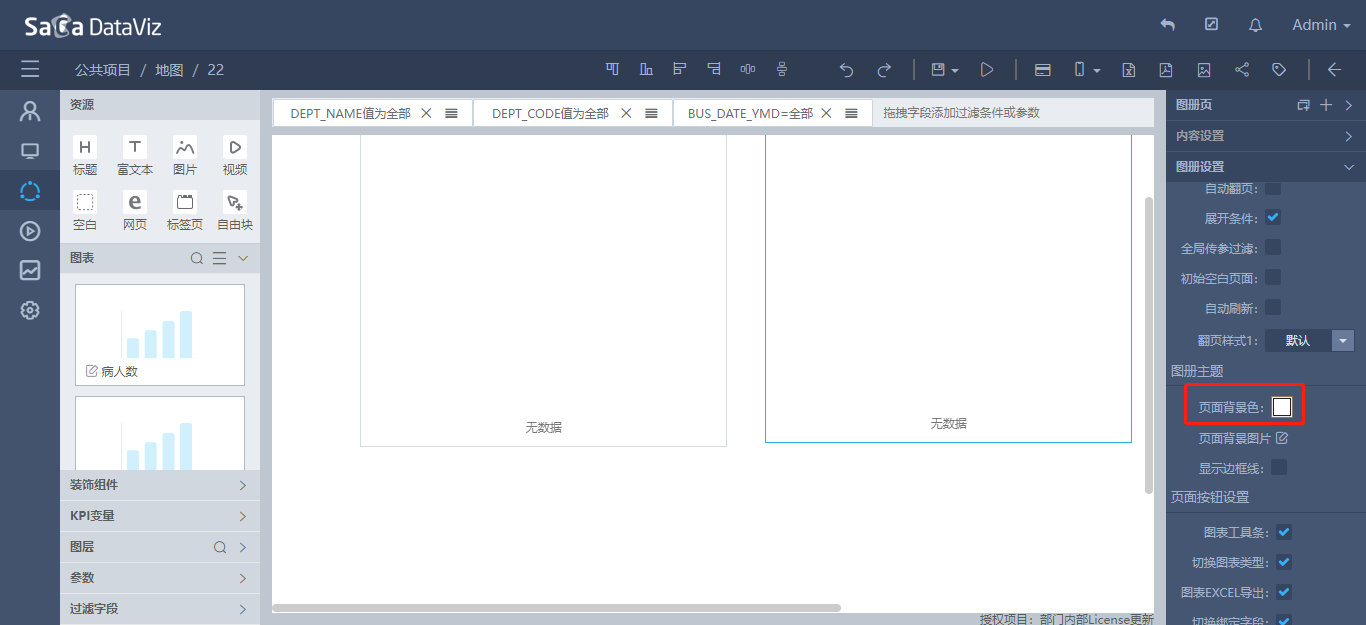This screenshot has width=1366, height=625.
Task: Click the tag icon in toolbar
Action: (1279, 70)
